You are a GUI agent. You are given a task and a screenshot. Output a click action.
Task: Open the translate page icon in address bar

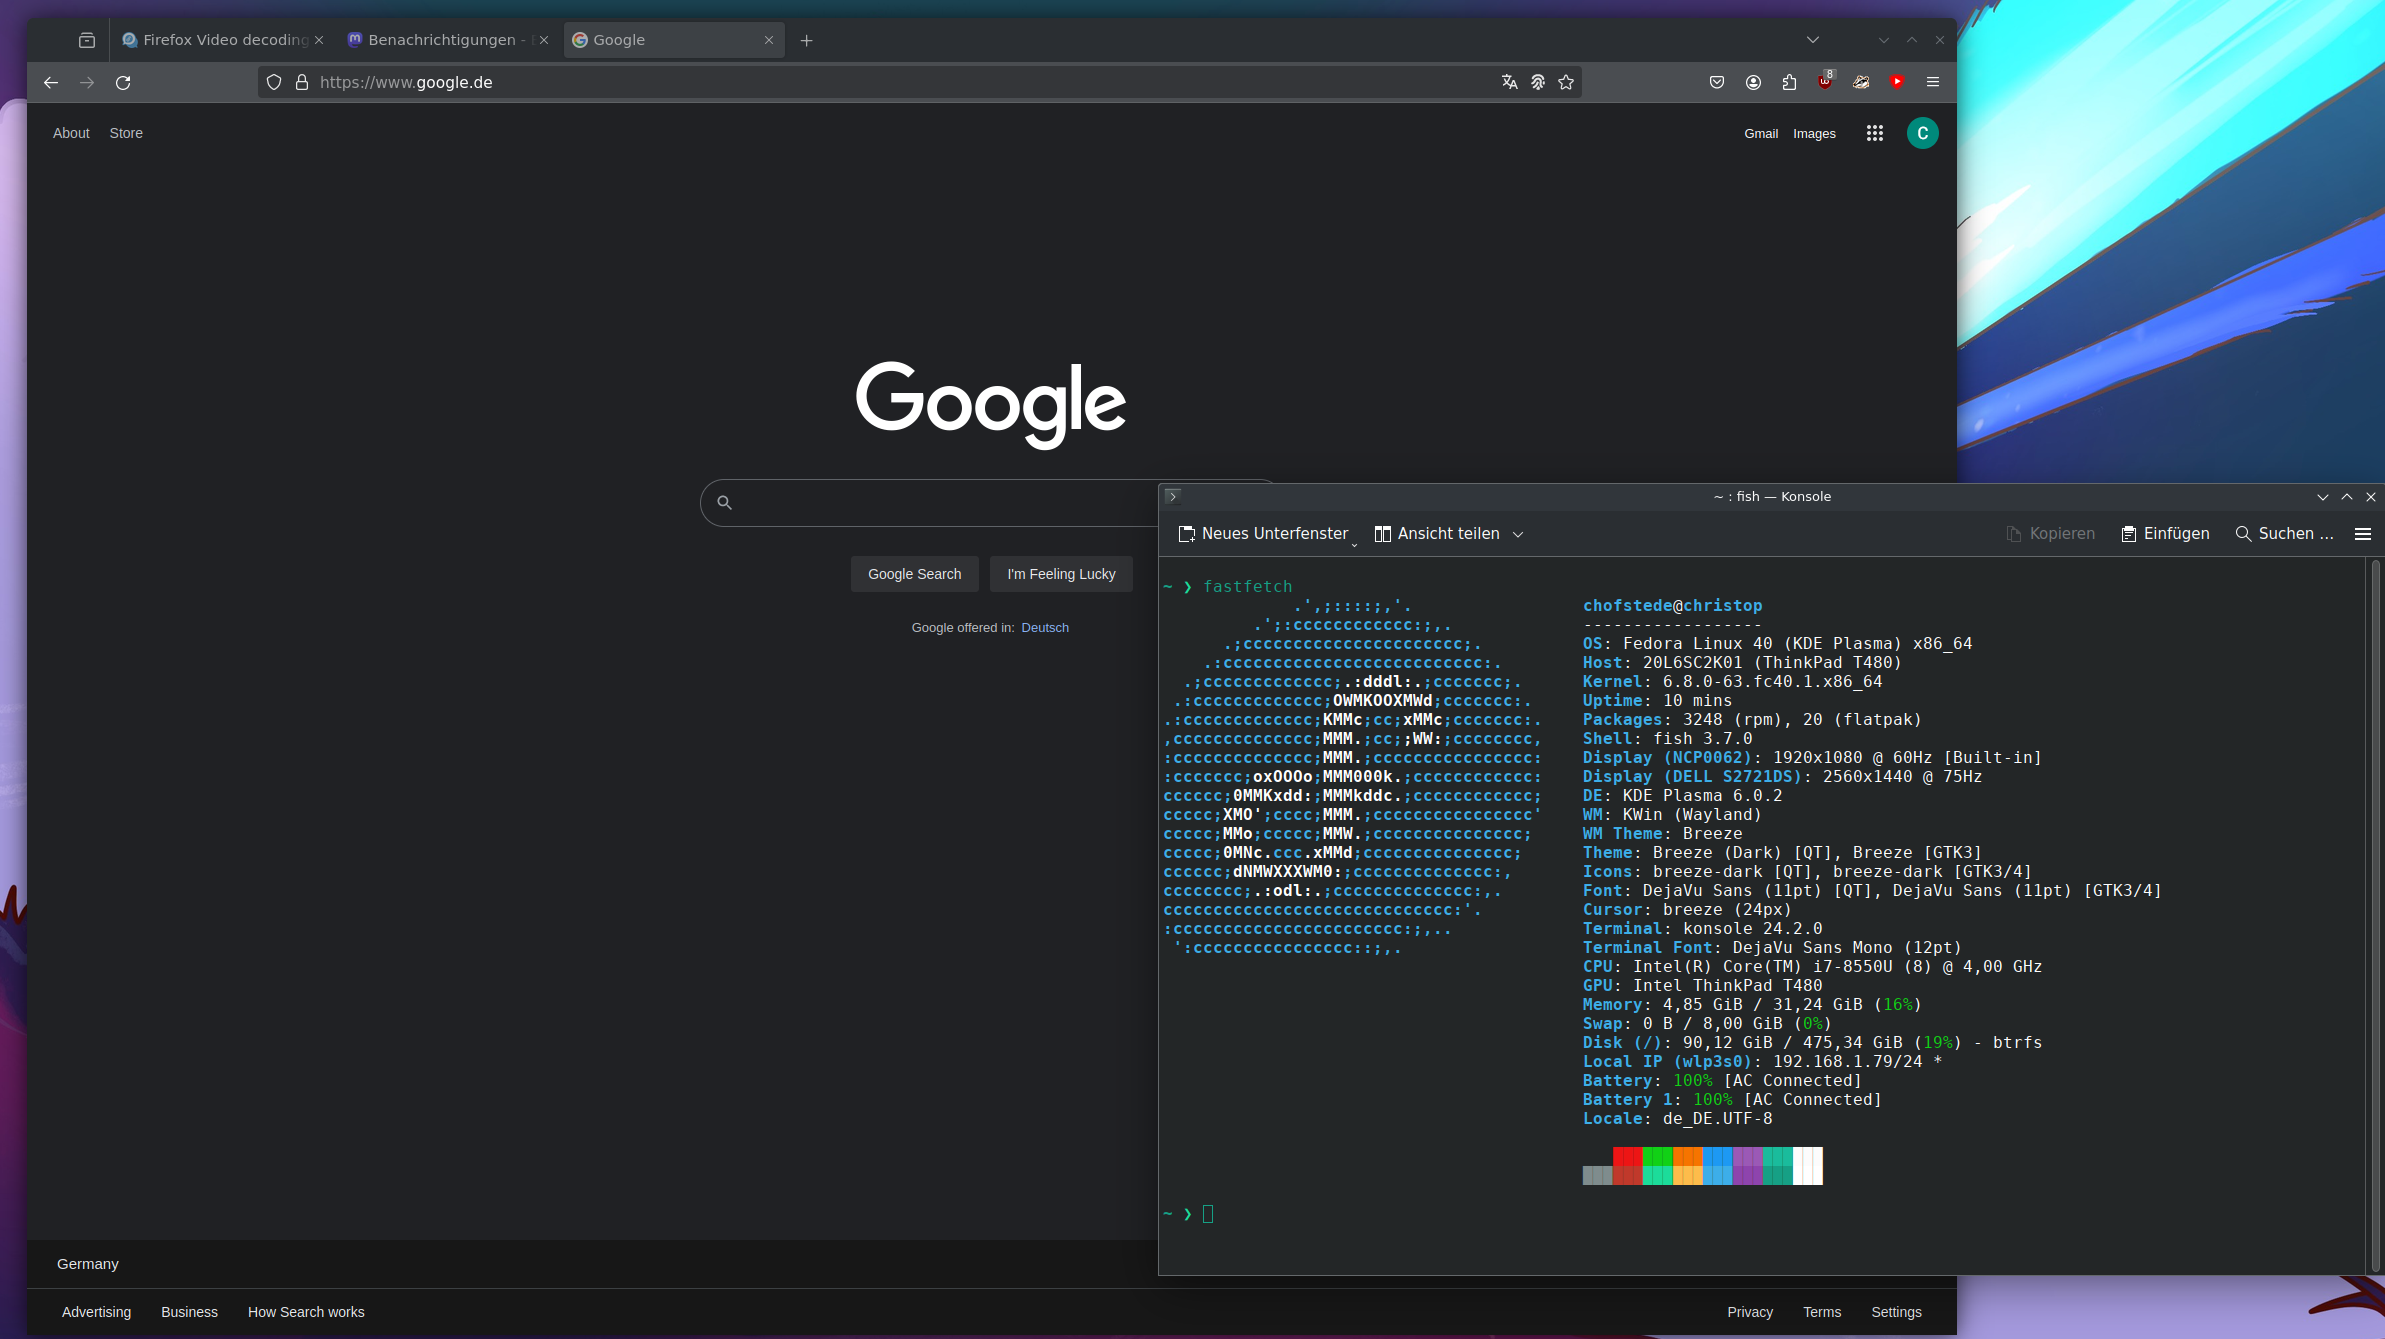(1509, 83)
